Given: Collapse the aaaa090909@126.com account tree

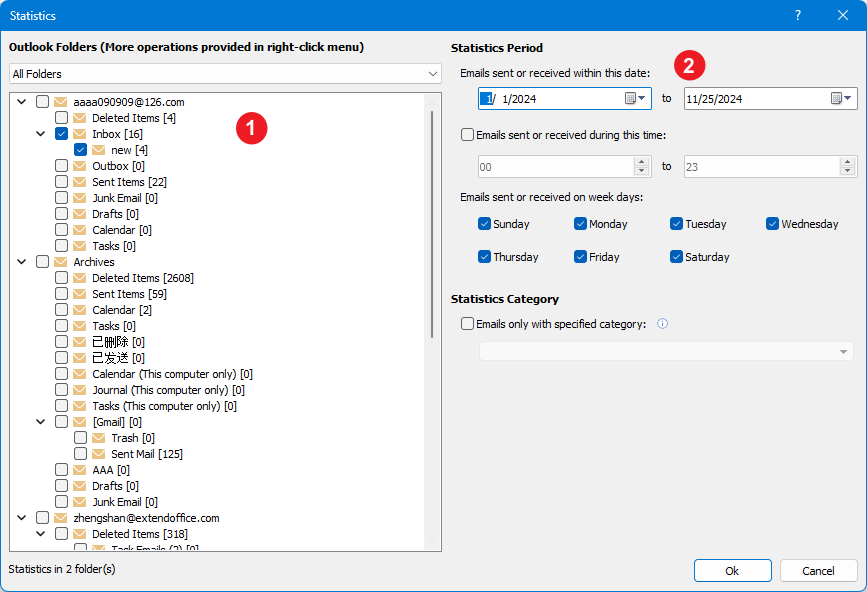Looking at the screenshot, I should coord(22,102).
